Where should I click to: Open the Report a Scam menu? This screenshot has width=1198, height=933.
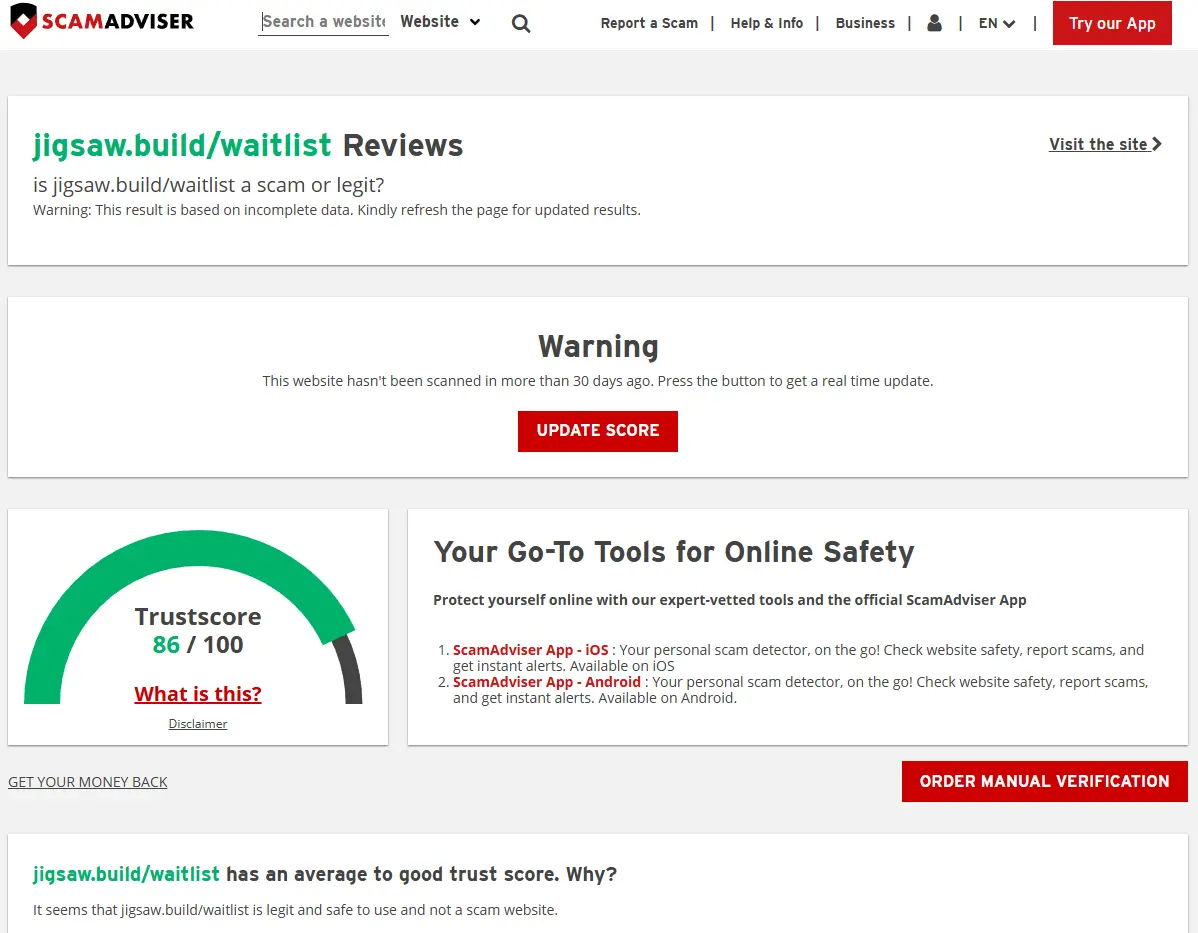pos(649,24)
